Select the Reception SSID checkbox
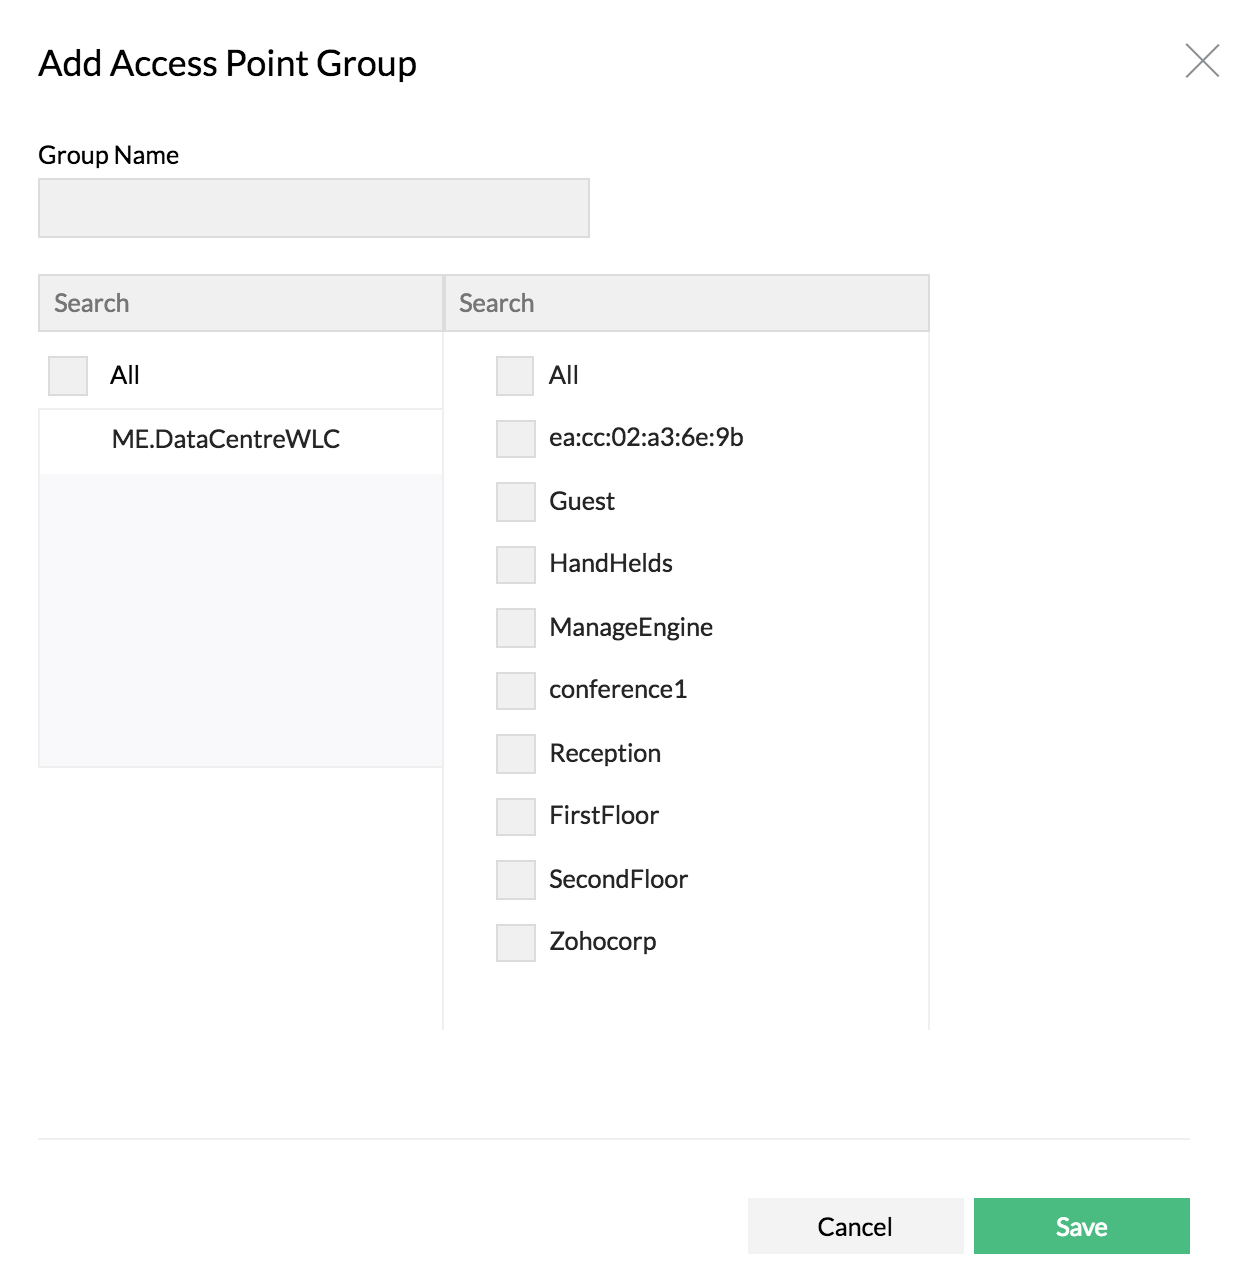The height and width of the screenshot is (1288, 1244). pyautogui.click(x=515, y=753)
